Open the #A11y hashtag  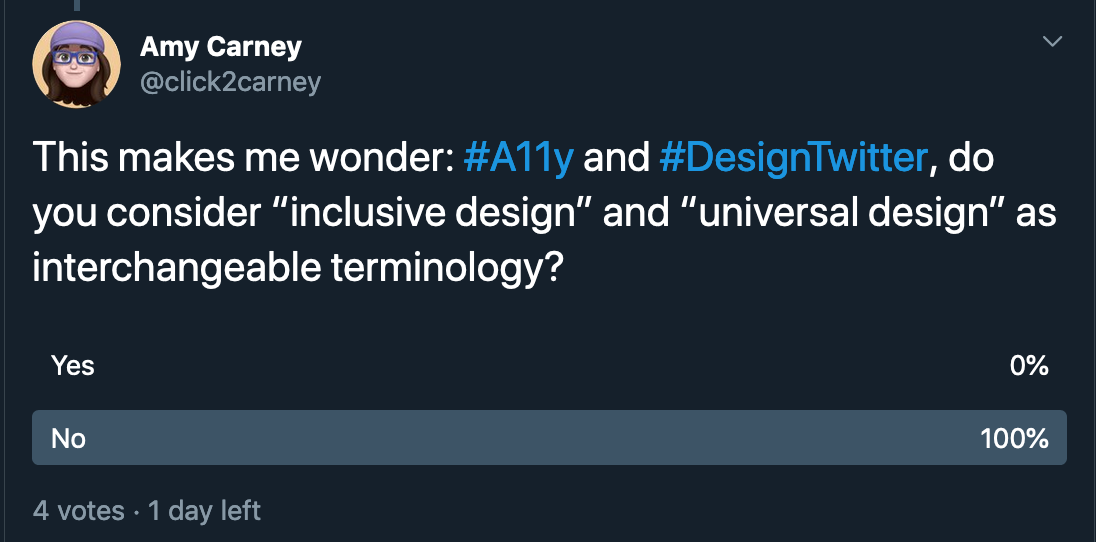(x=519, y=158)
